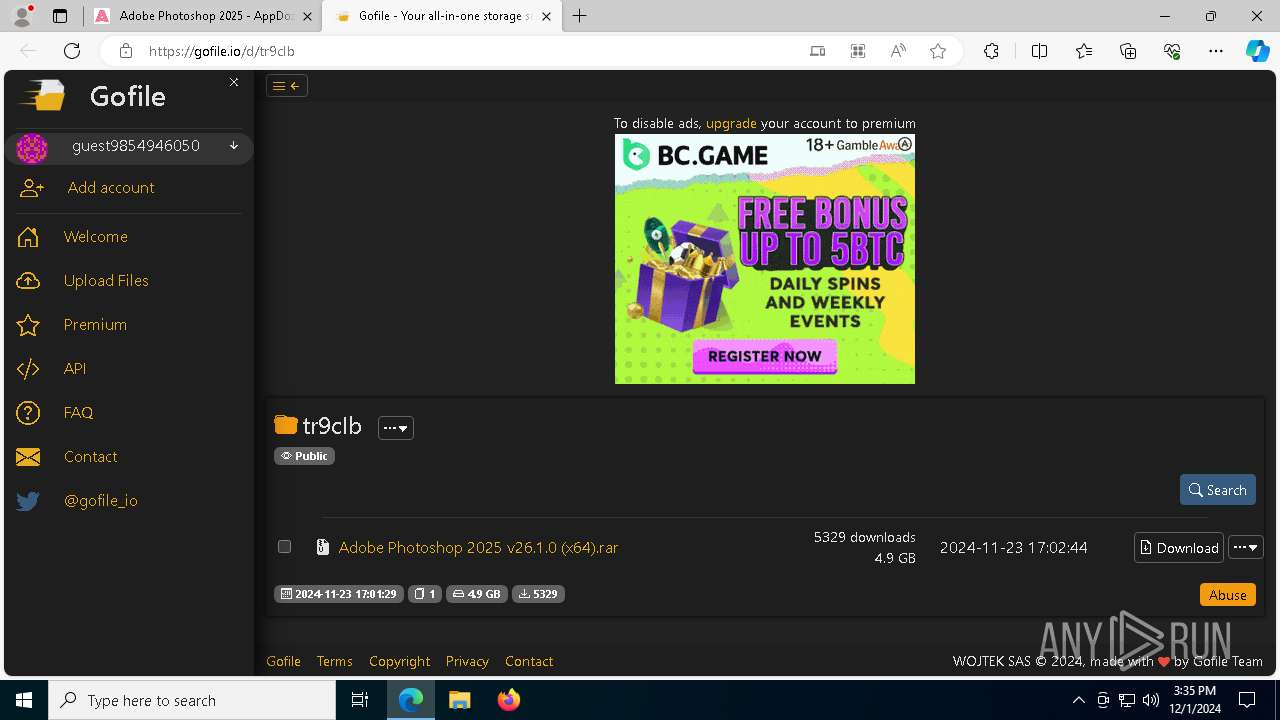
Task: Open the file options dropdown next to Download
Action: pos(1246,548)
